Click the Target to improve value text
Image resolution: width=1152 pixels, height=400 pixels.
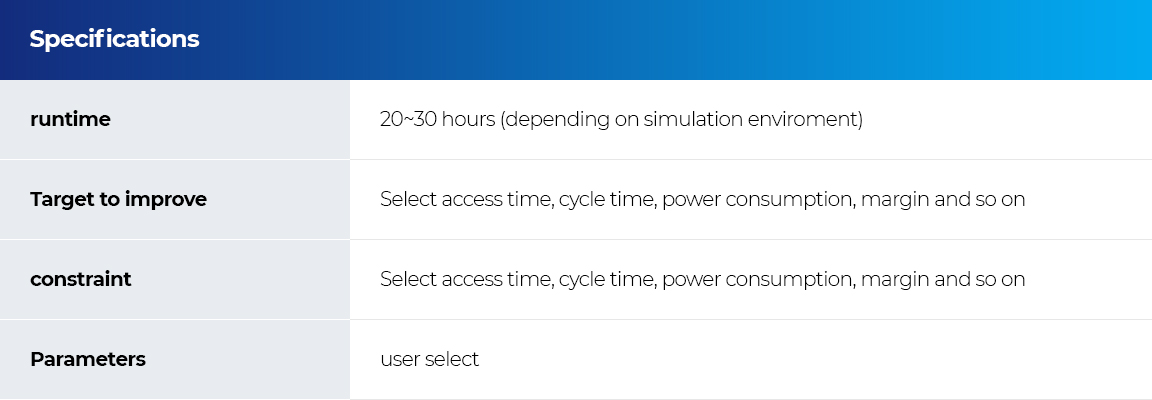point(702,199)
